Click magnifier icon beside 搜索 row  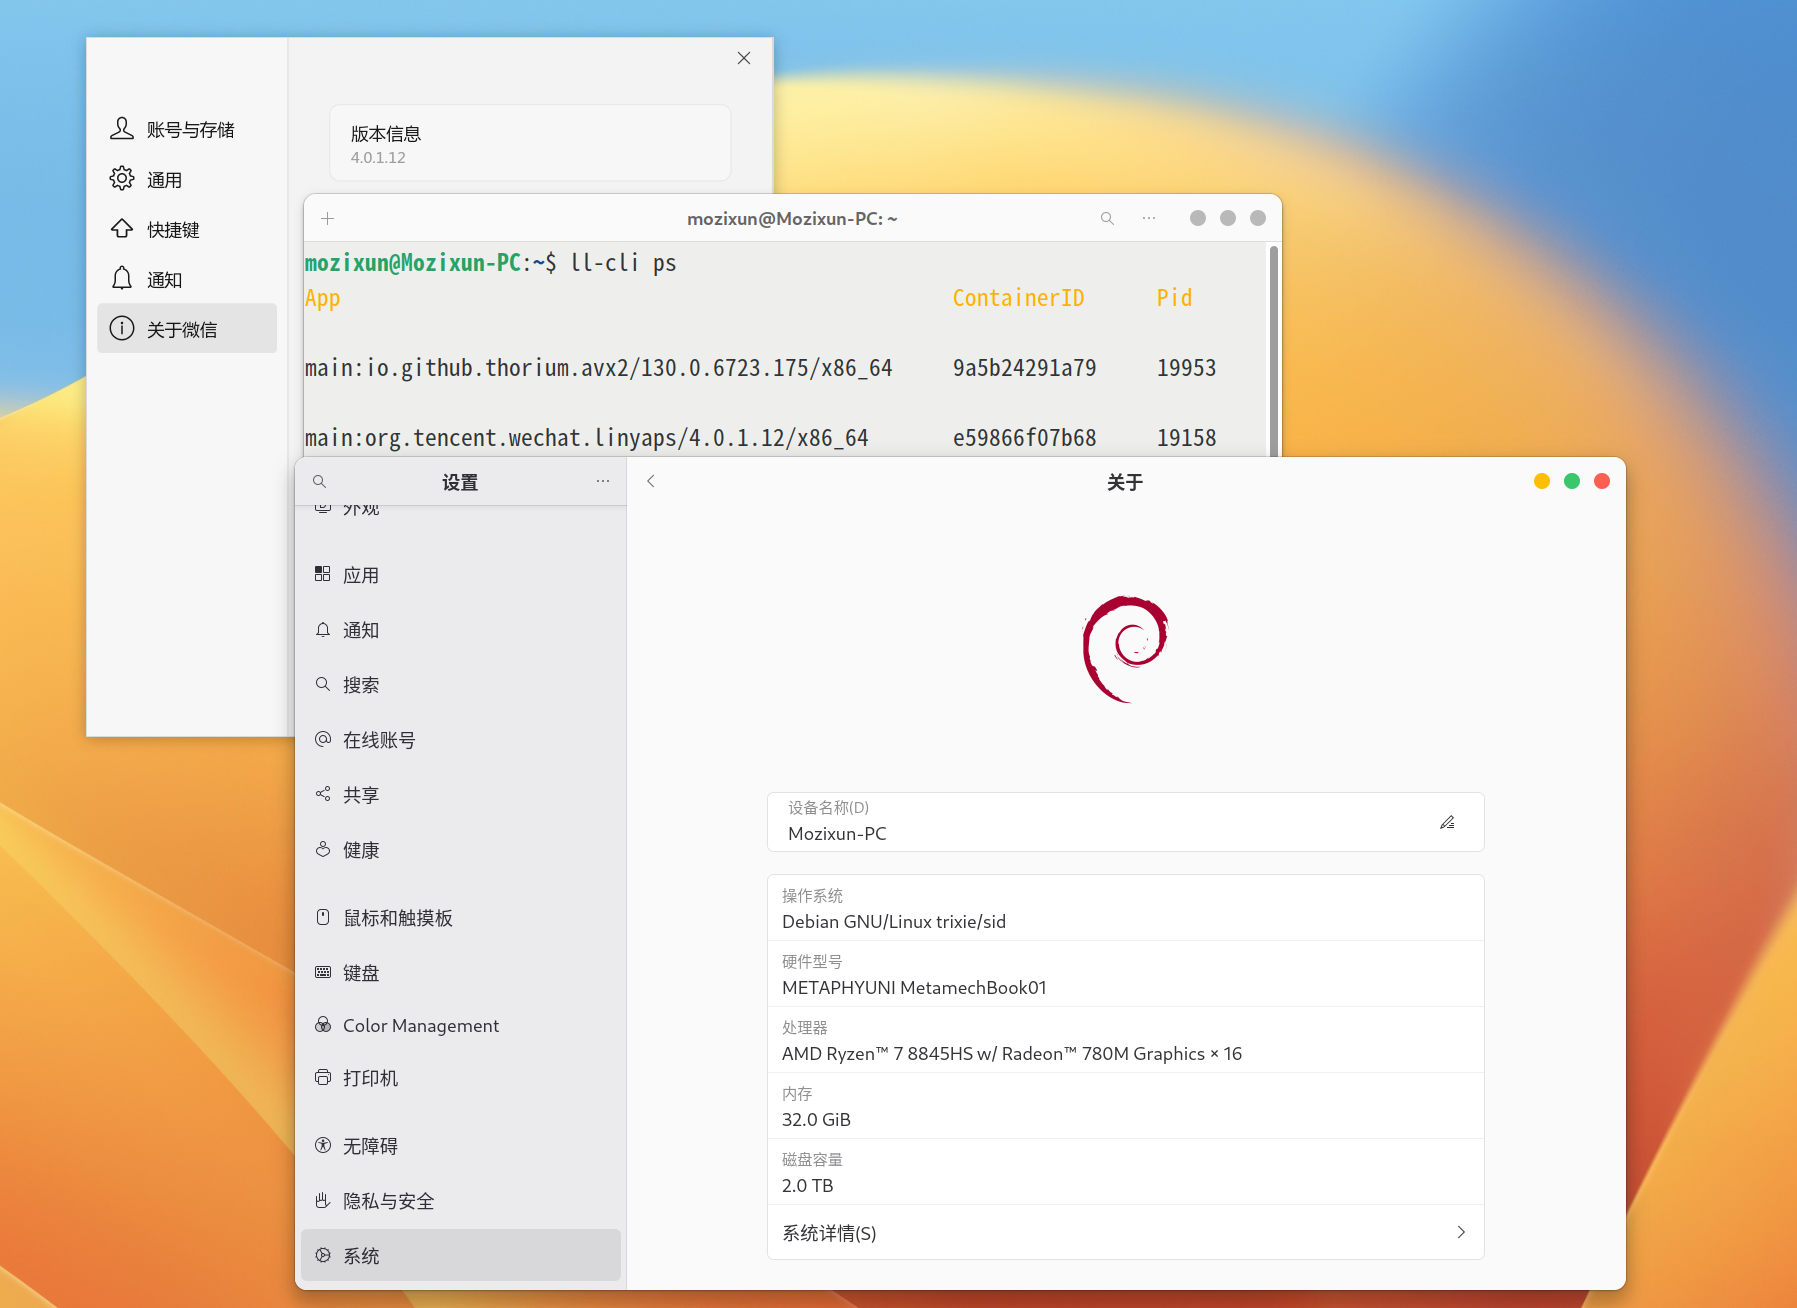322,684
